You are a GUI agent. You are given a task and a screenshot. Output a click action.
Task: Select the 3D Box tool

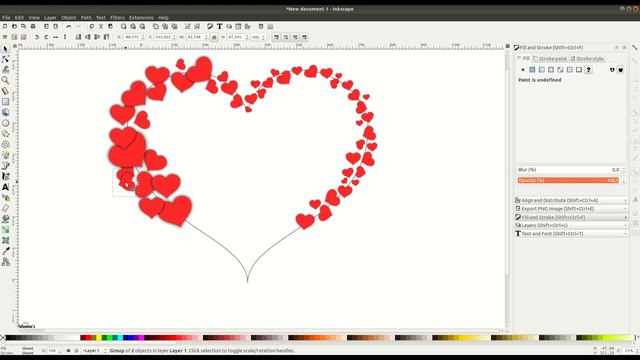(5, 112)
